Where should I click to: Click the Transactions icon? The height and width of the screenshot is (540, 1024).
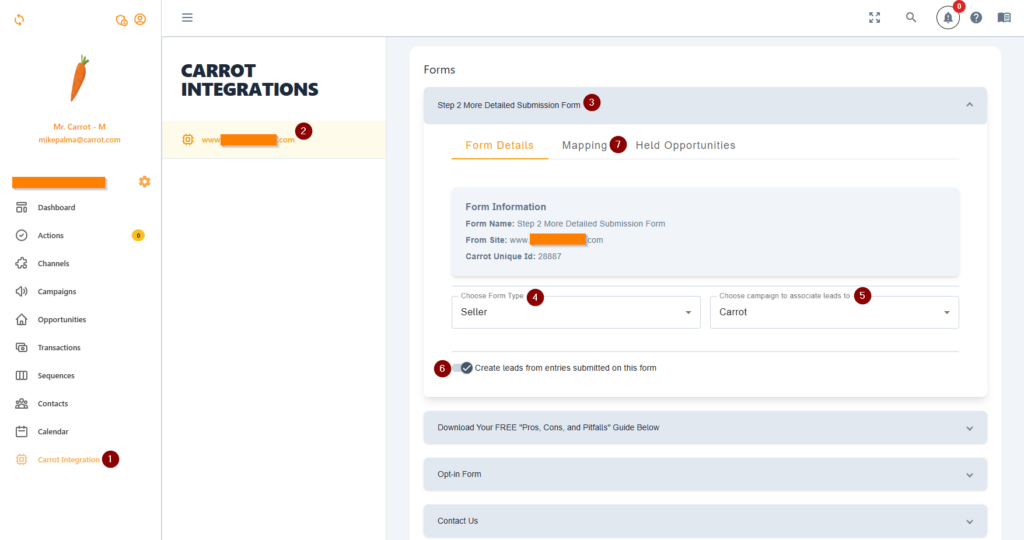pos(22,347)
